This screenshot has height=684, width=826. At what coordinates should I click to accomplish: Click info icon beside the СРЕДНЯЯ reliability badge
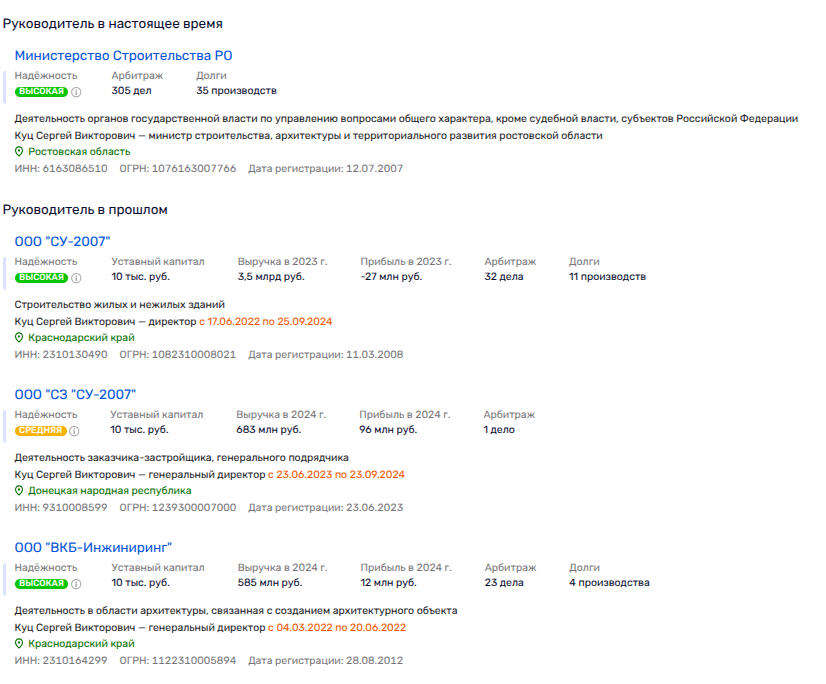pos(76,431)
